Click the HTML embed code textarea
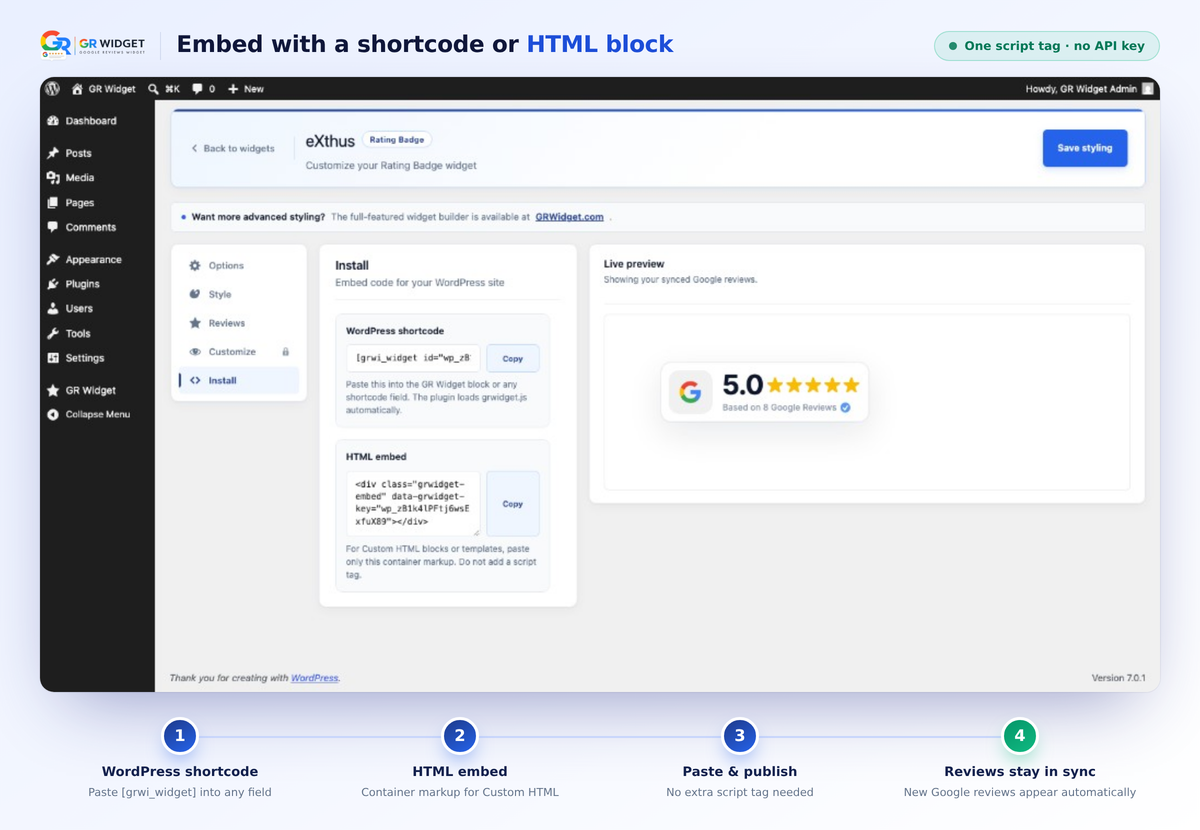The image size is (1200, 830). point(414,504)
